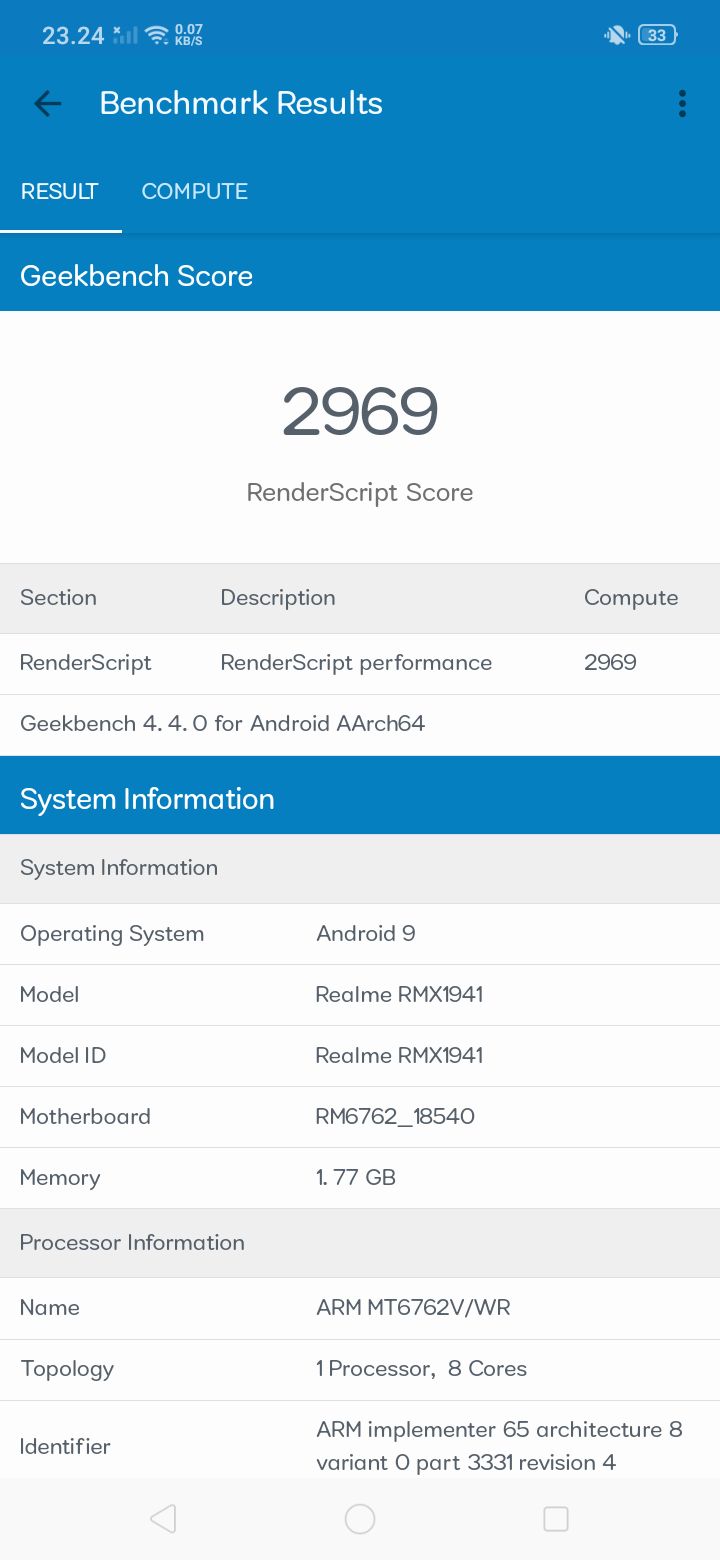Tap the 1 Processor, 8 Cores value
720x1560 pixels.
(x=421, y=1369)
